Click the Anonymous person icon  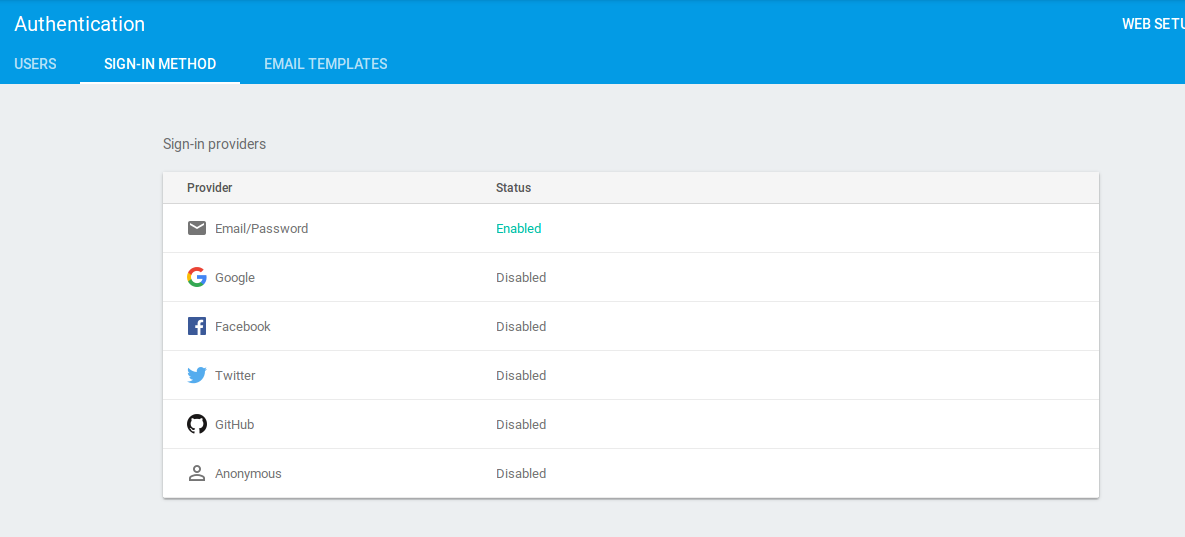197,473
